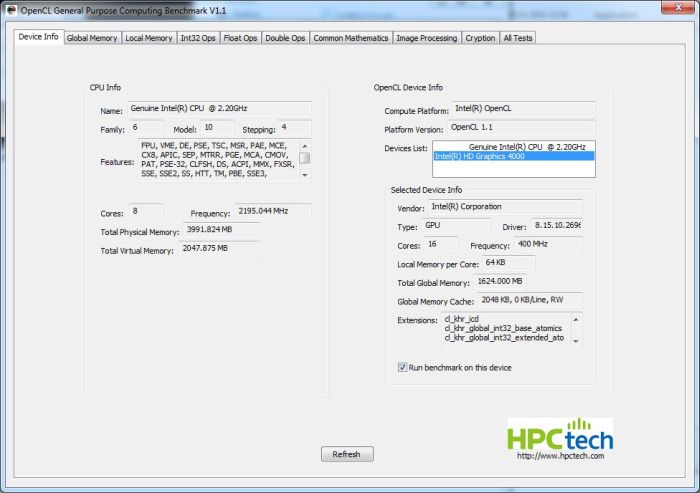Click the 400 MHz frequency field
The image size is (700, 493).
(548, 244)
